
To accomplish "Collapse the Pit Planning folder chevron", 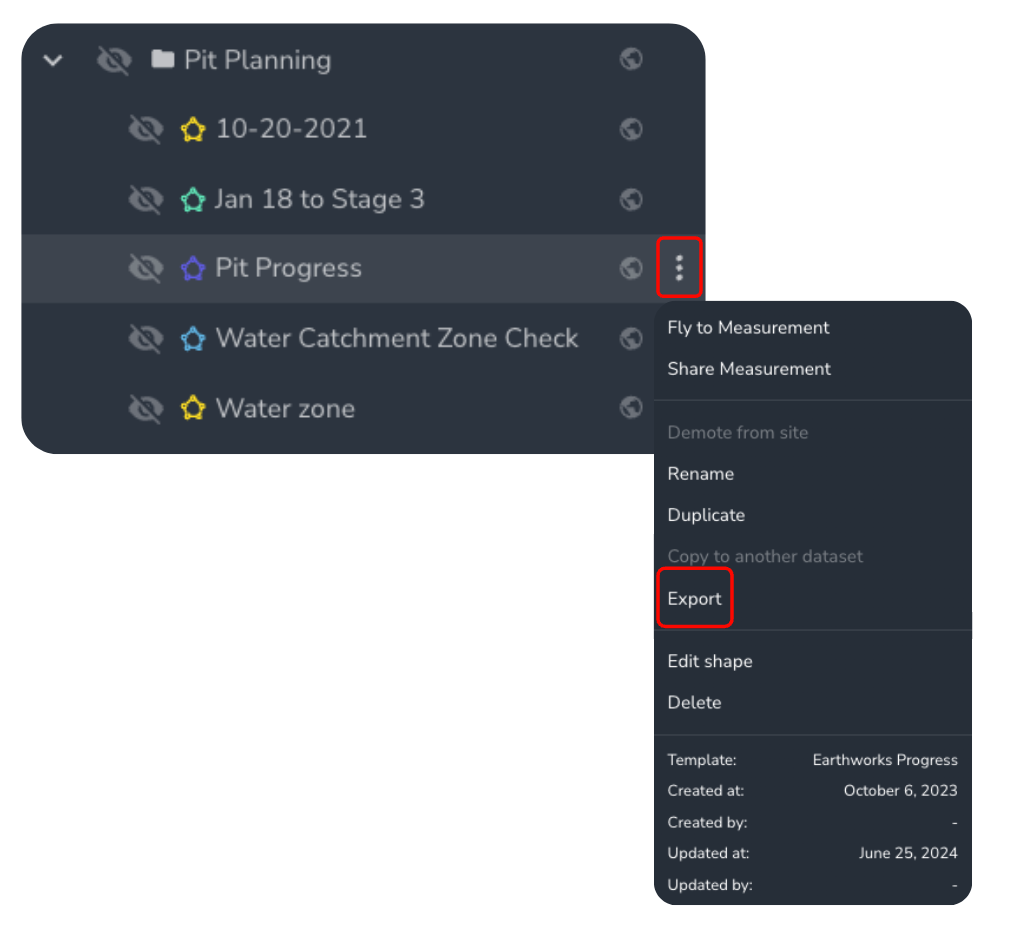I will 53,60.
